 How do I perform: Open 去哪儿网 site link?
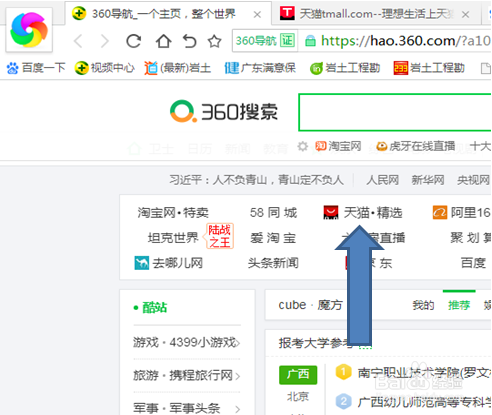[178, 263]
